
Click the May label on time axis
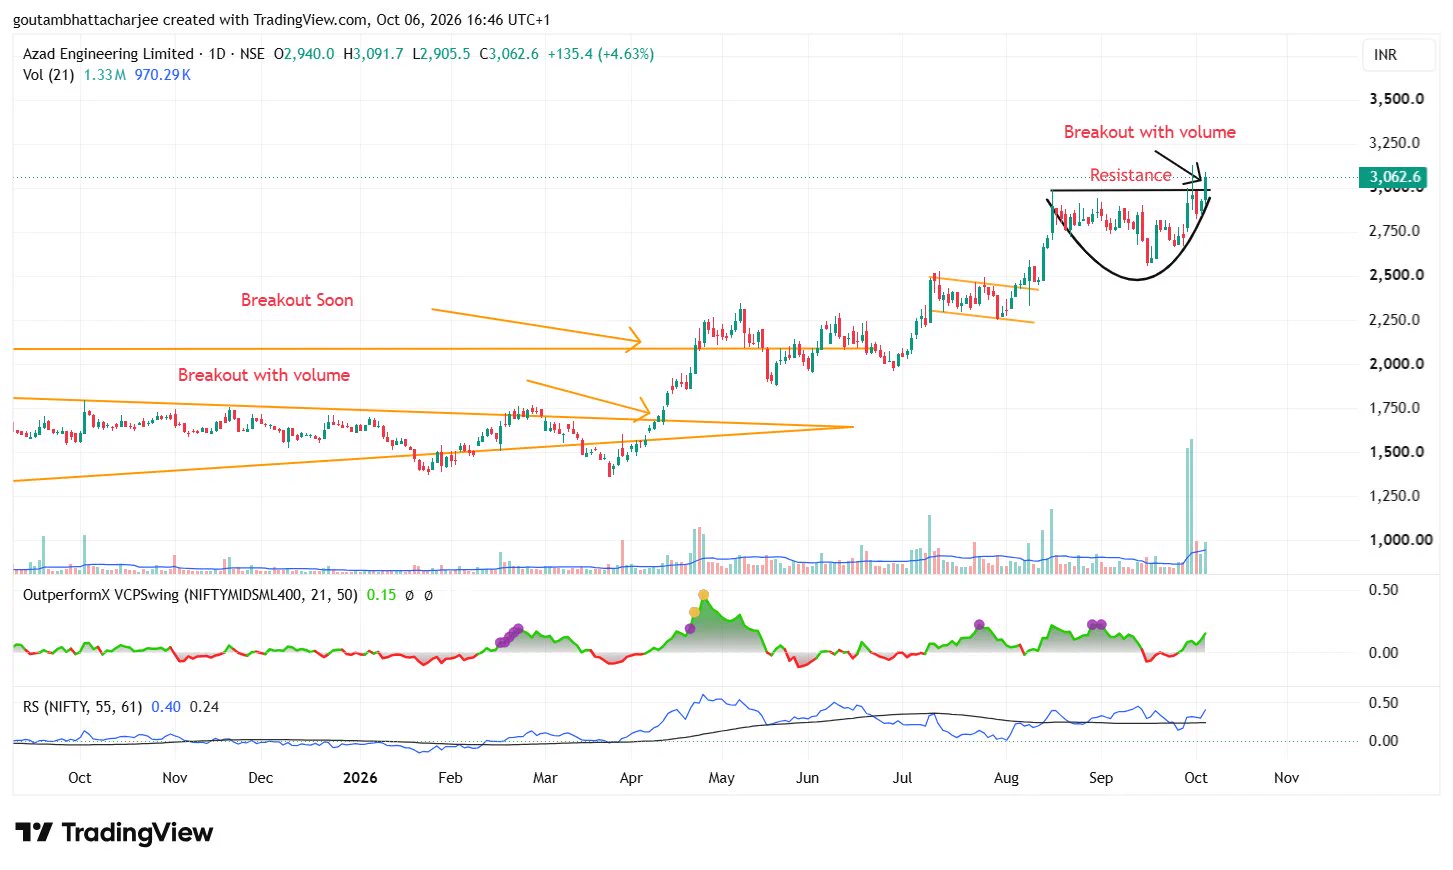click(x=721, y=778)
